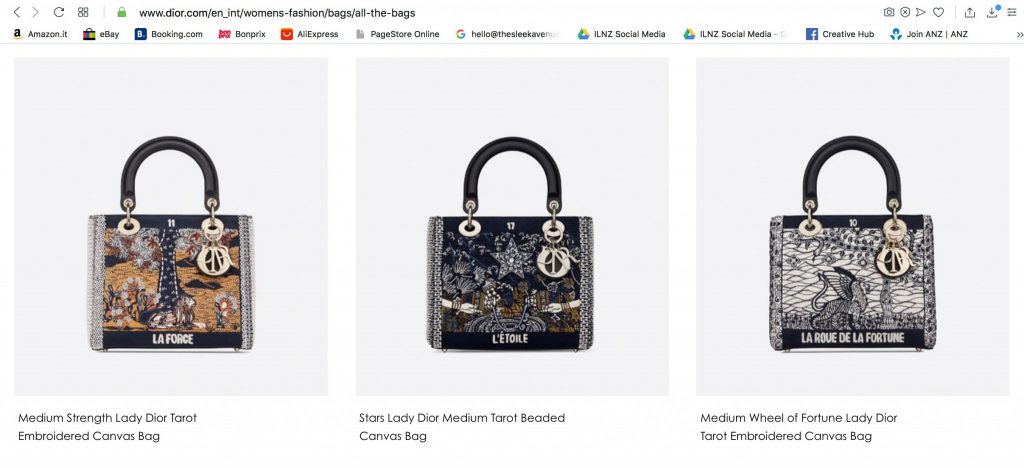Open the downloads icon
The width and height of the screenshot is (1024, 468).
(992, 13)
